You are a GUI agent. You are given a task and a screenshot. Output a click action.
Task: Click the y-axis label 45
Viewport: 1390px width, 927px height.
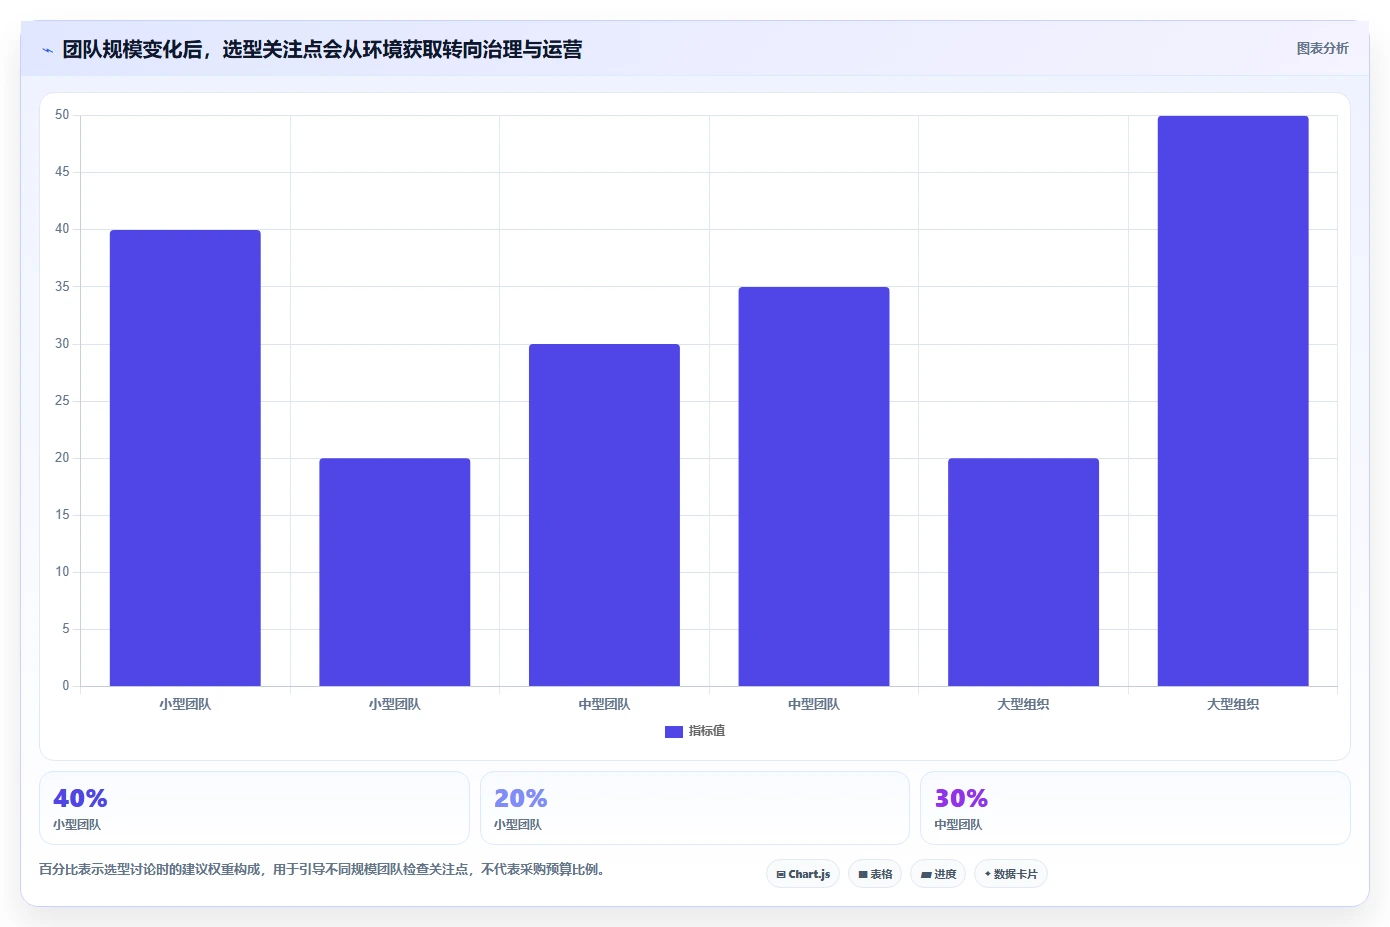(62, 172)
